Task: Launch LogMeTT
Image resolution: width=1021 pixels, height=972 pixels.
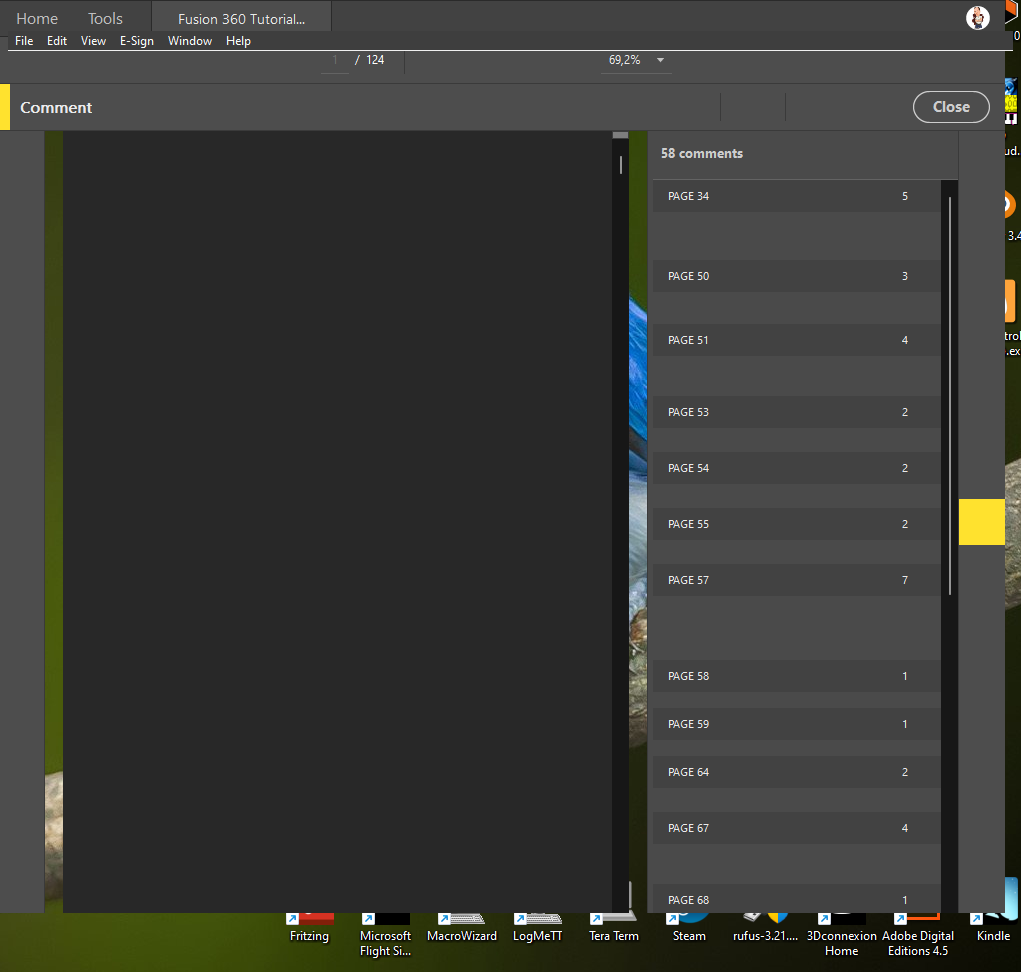Action: (x=537, y=920)
